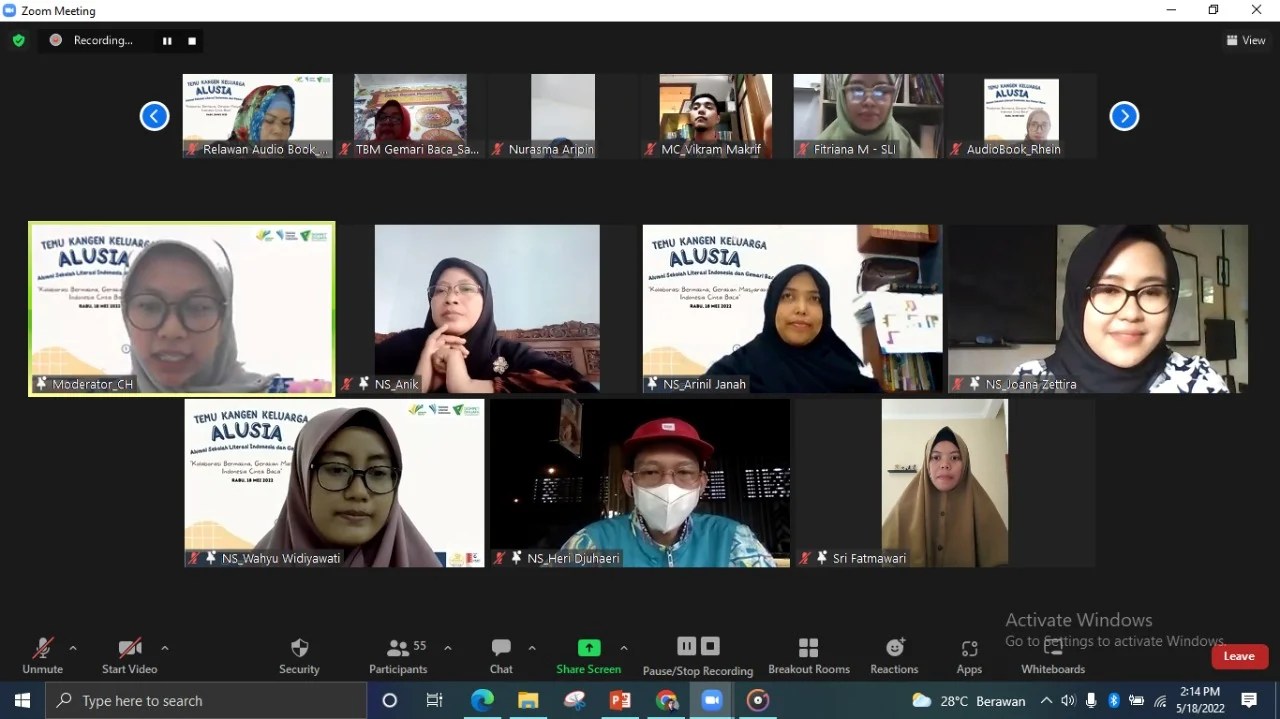Click the red Leave button
1280x719 pixels.
point(1240,656)
